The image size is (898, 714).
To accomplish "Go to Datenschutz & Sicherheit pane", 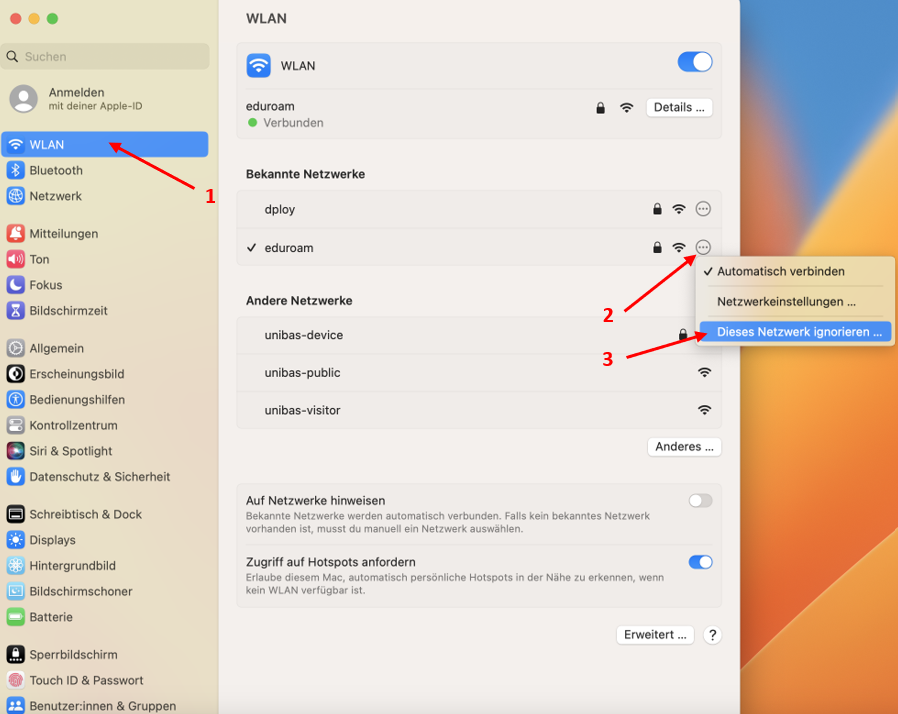I will point(99,477).
